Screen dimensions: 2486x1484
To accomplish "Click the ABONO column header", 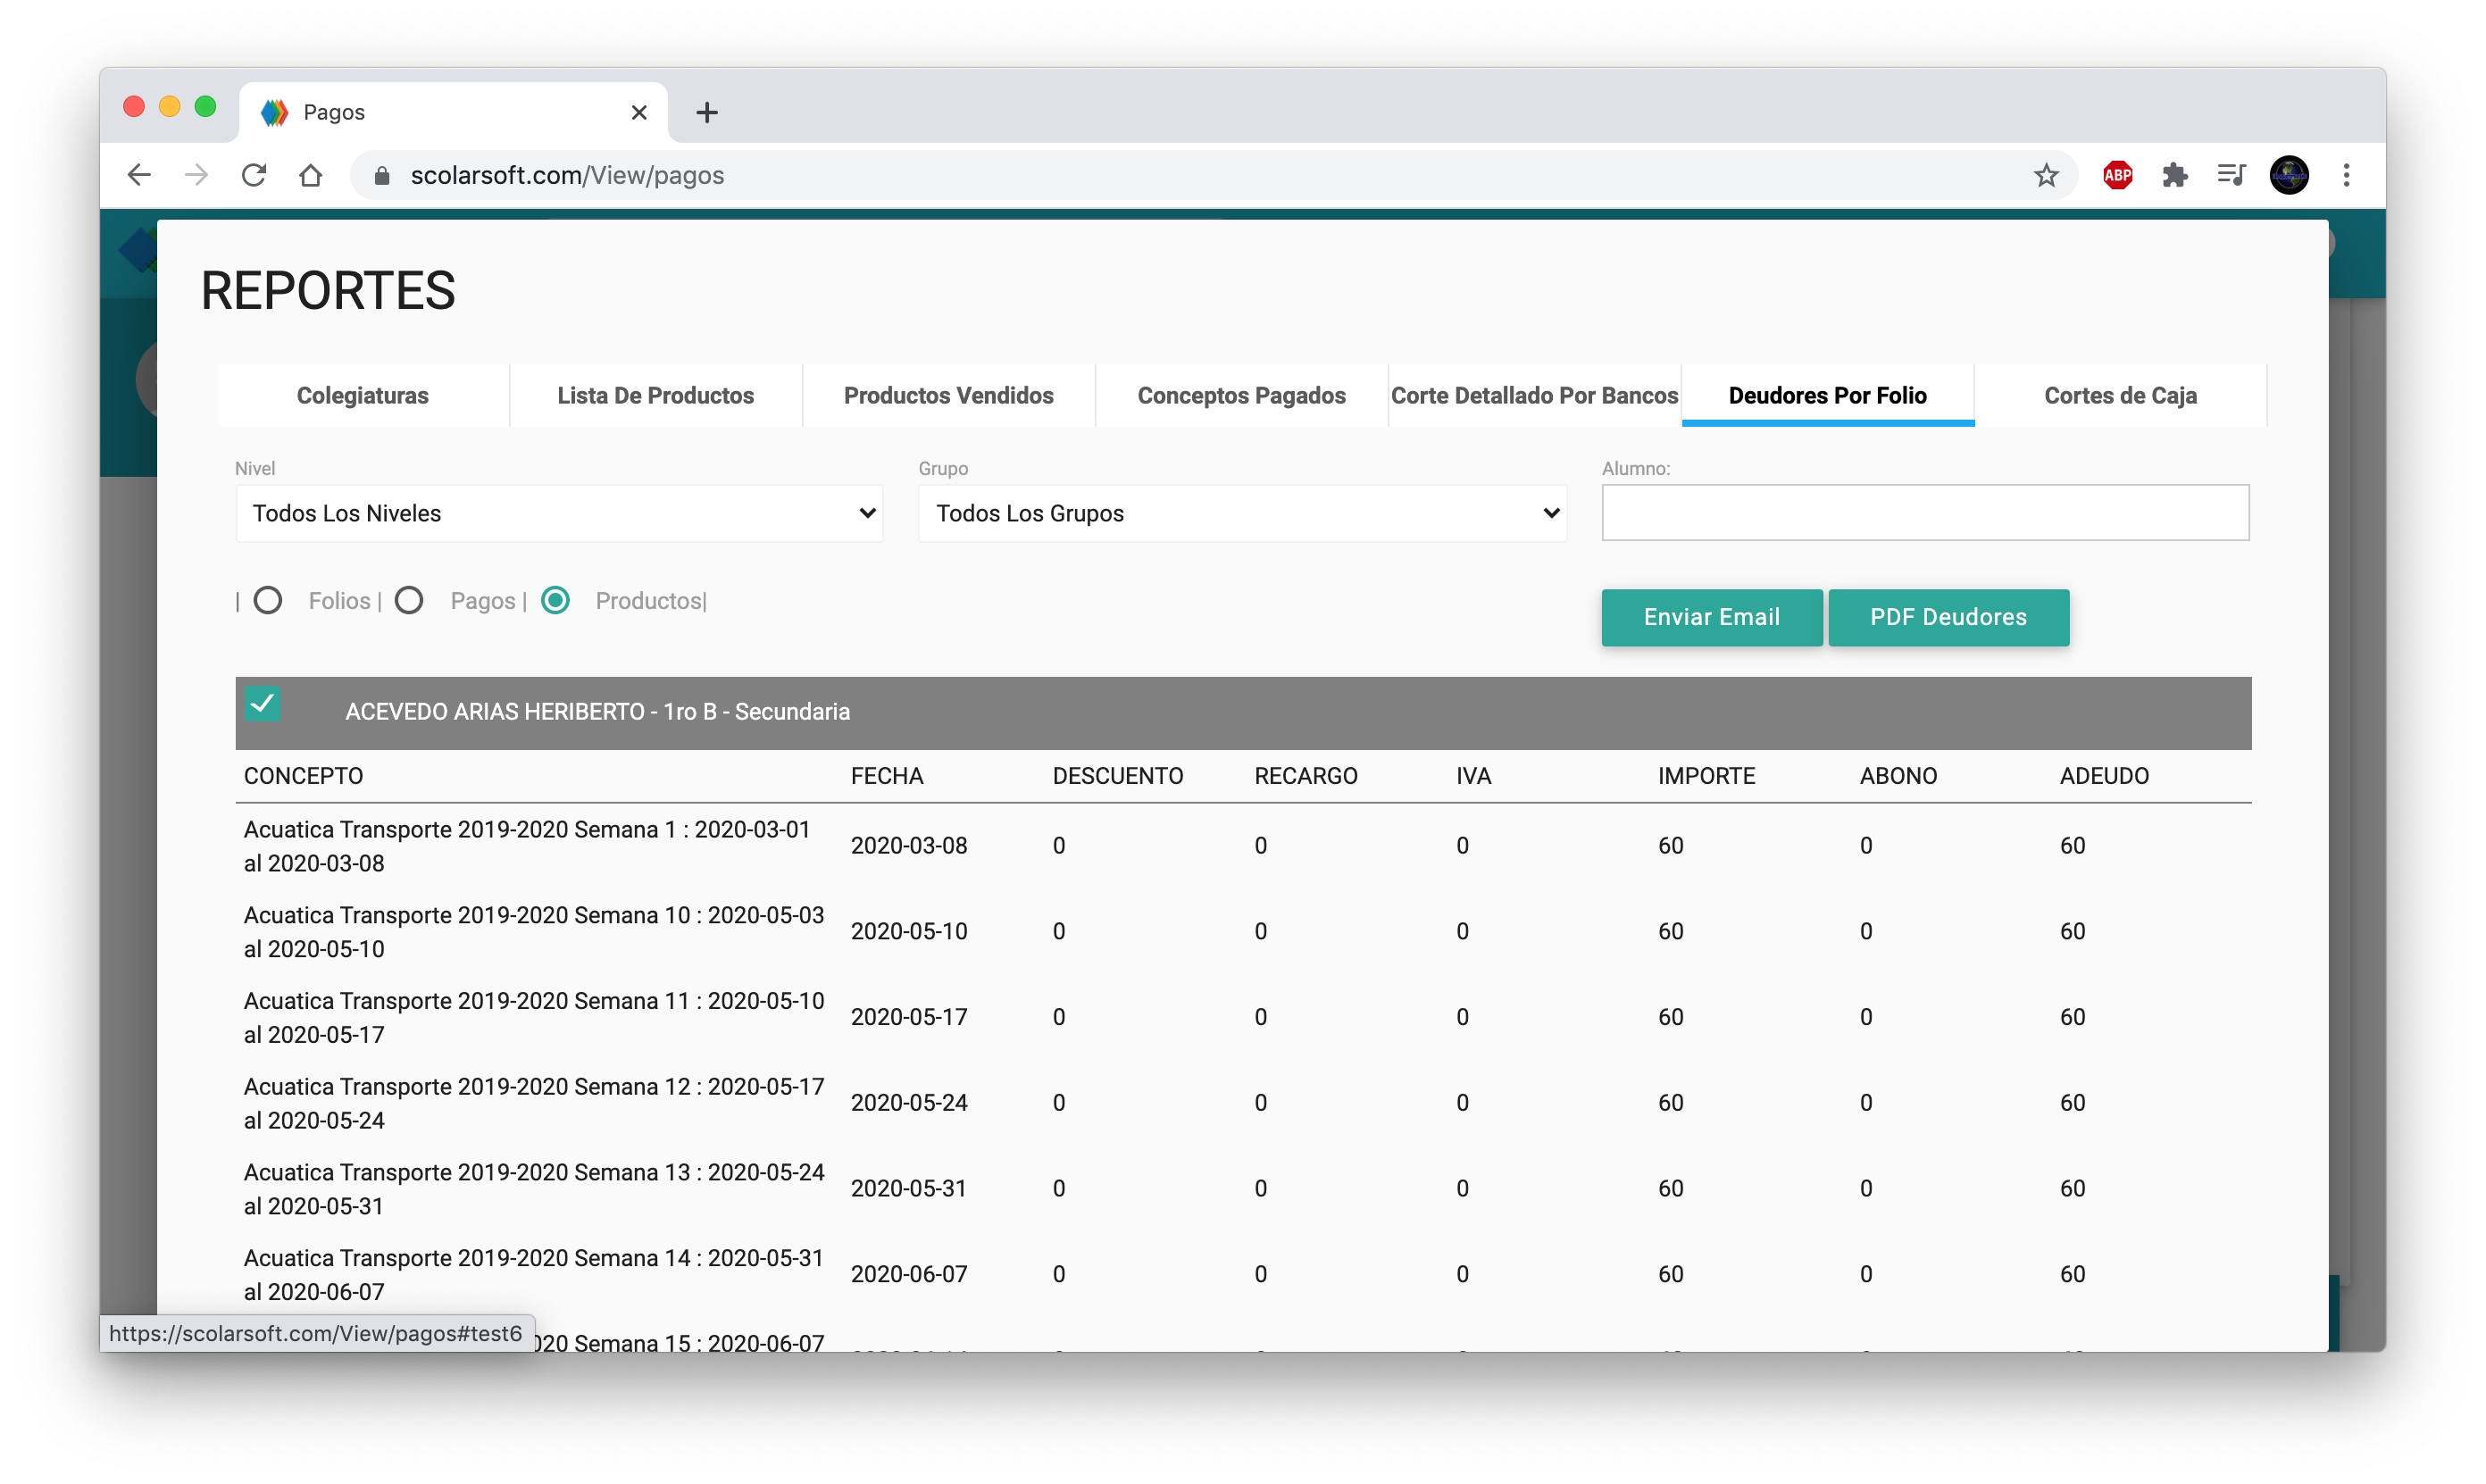I will click(x=1898, y=776).
